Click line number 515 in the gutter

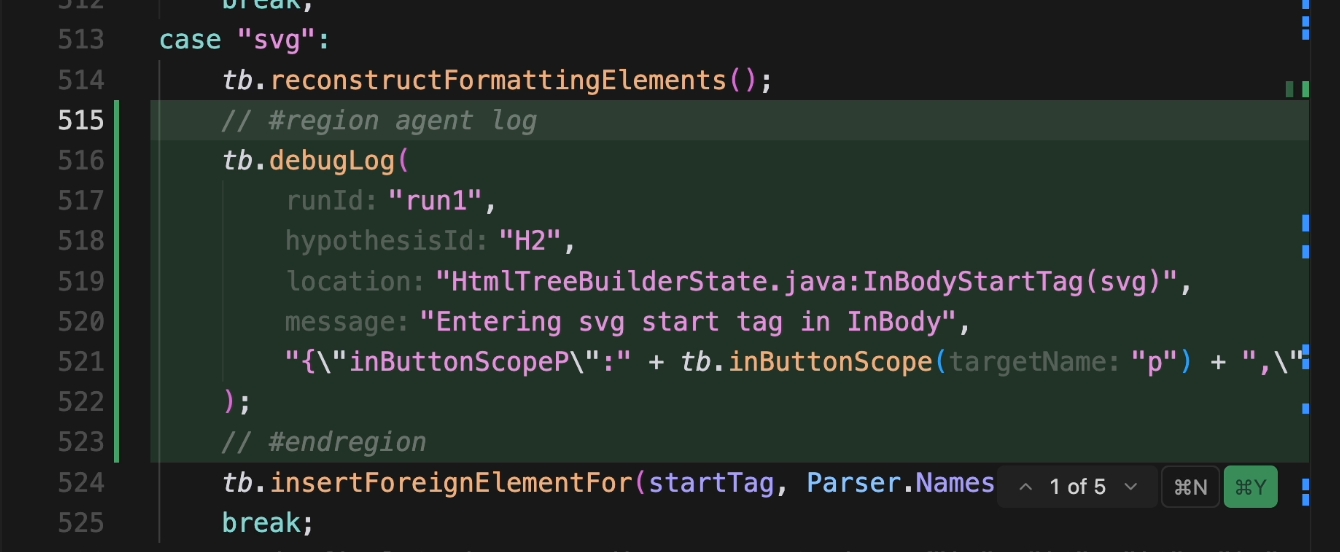click(81, 120)
